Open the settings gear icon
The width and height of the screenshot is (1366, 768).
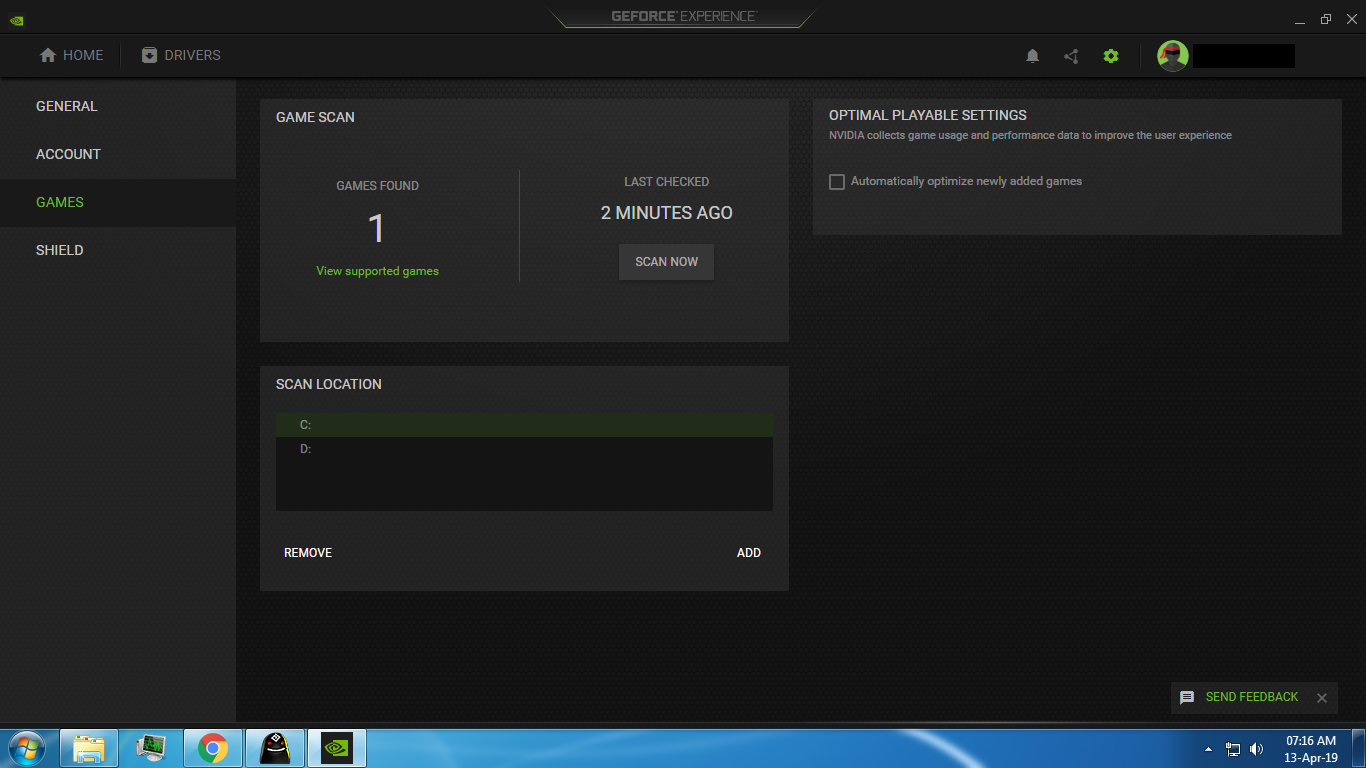click(1110, 56)
